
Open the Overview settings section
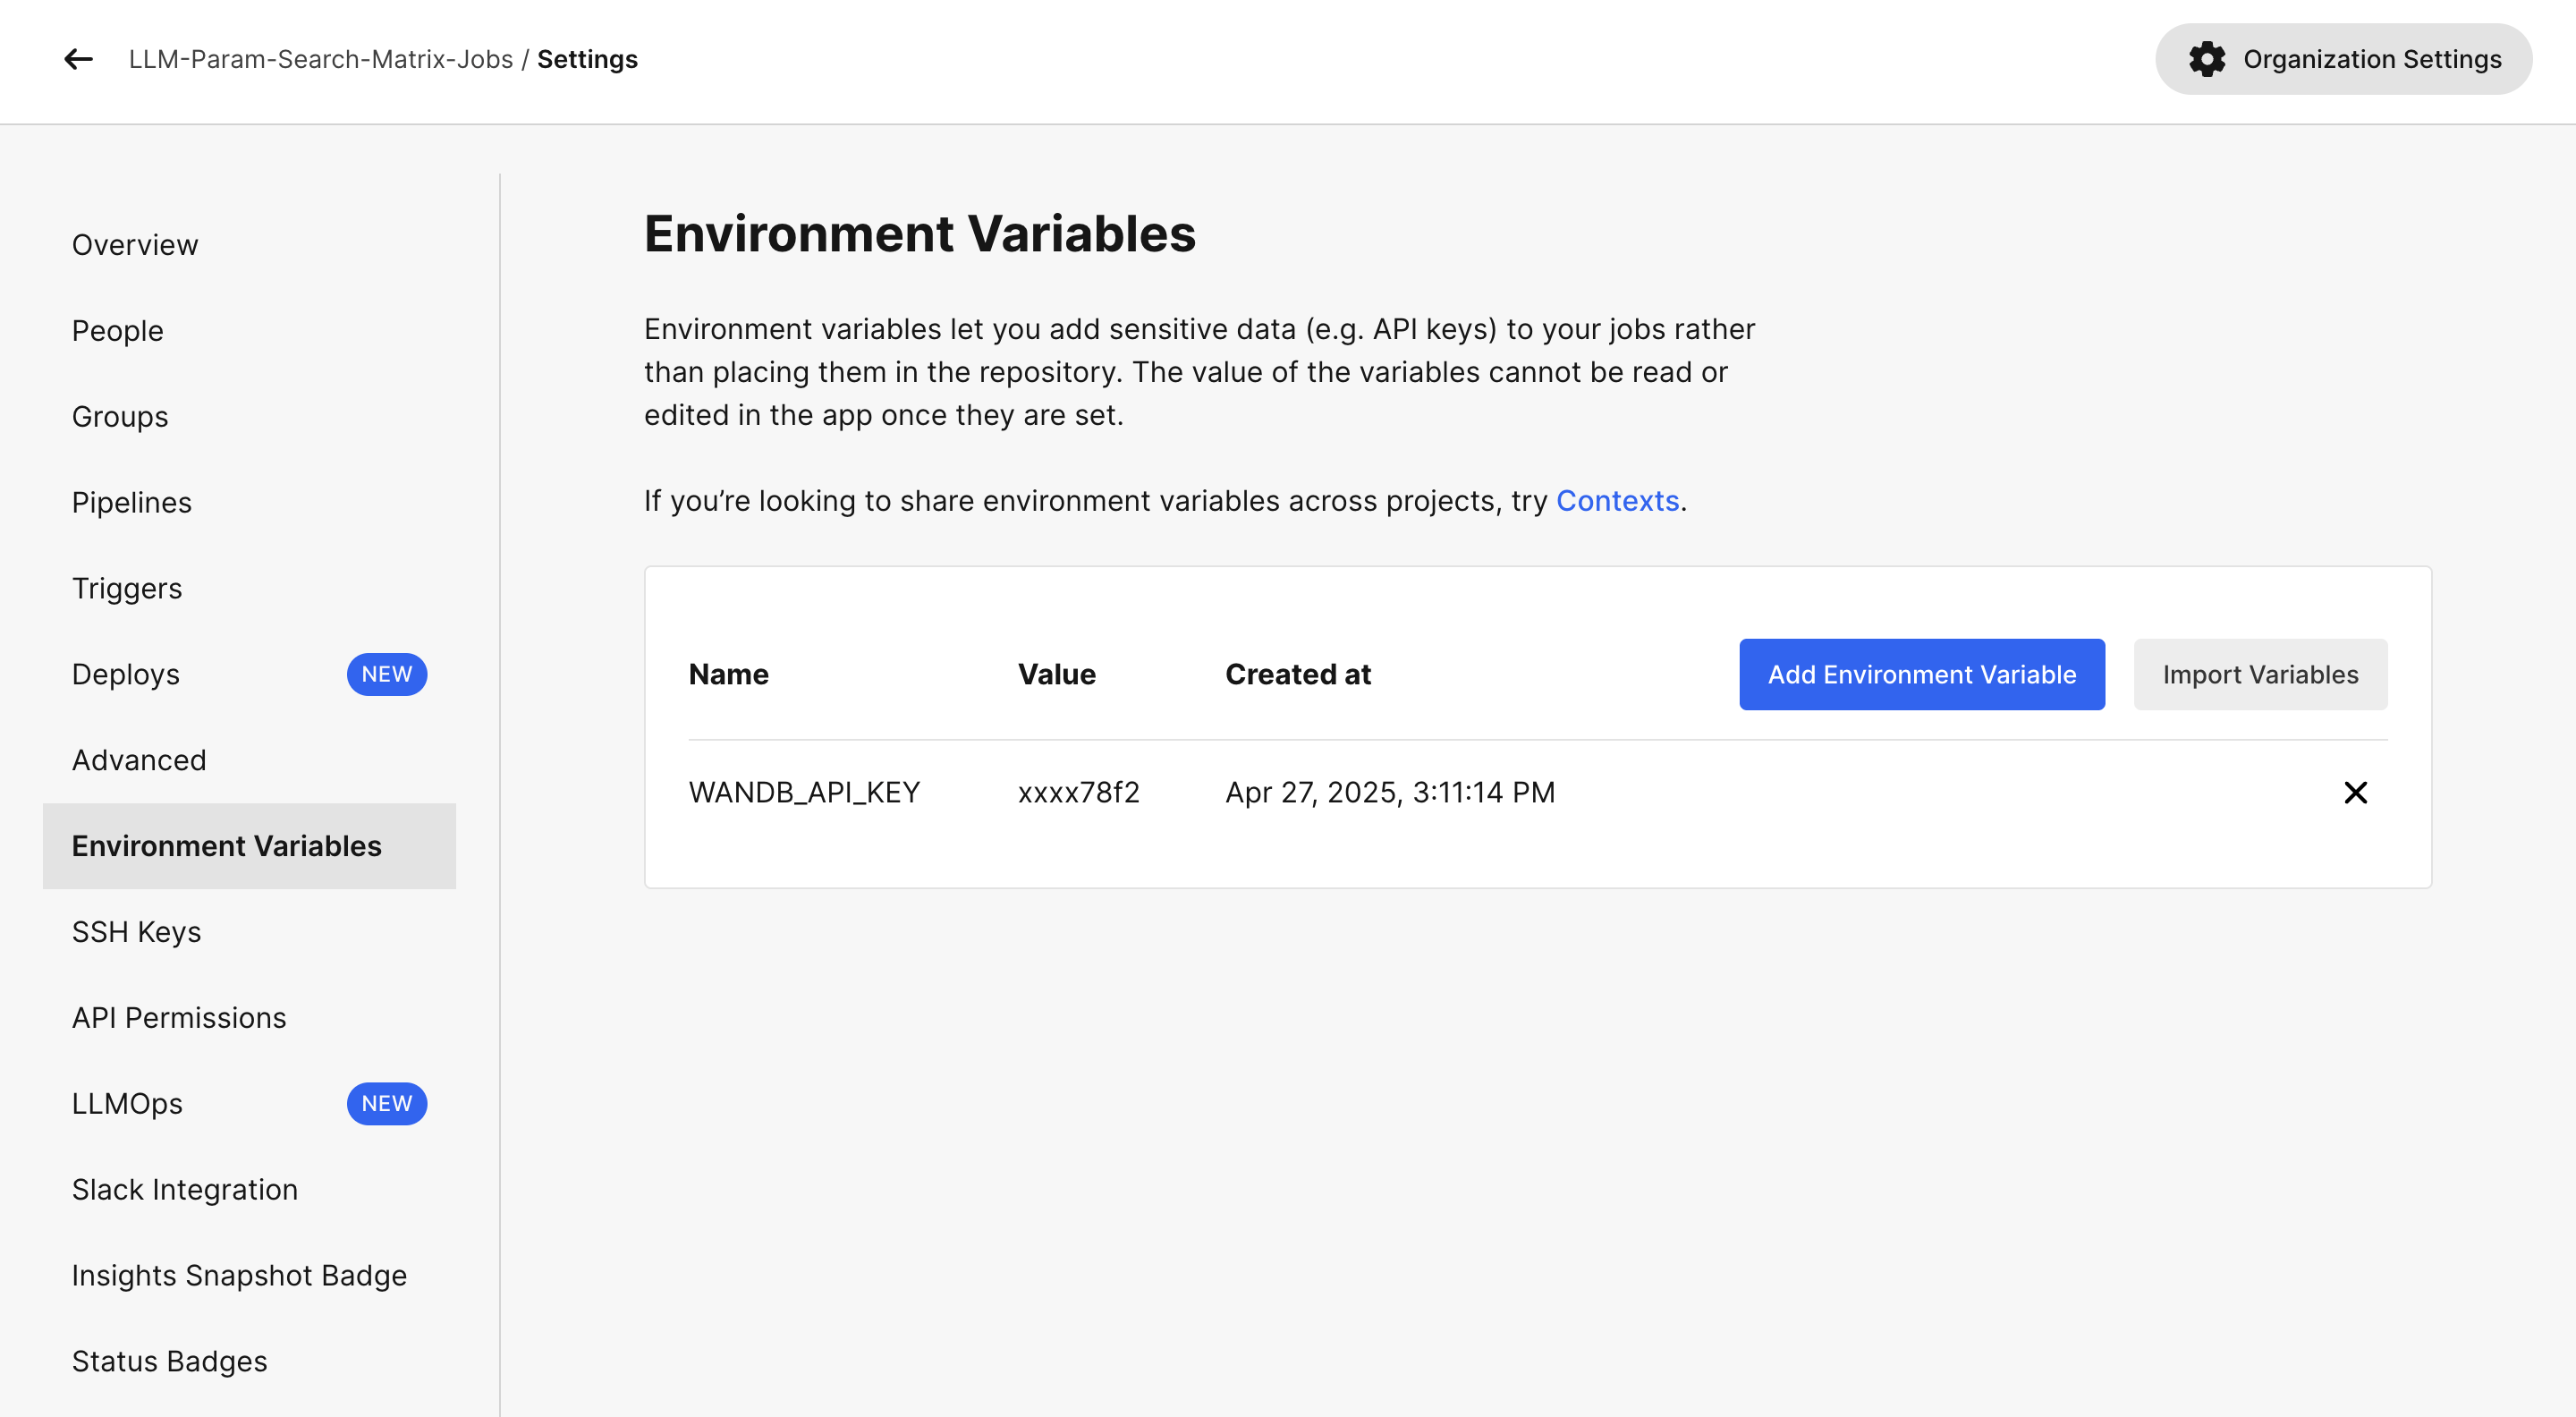[134, 244]
